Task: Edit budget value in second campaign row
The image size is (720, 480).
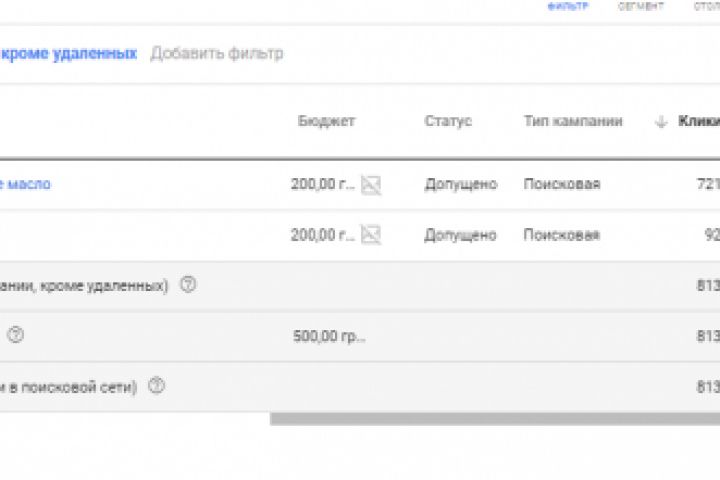Action: 322,235
